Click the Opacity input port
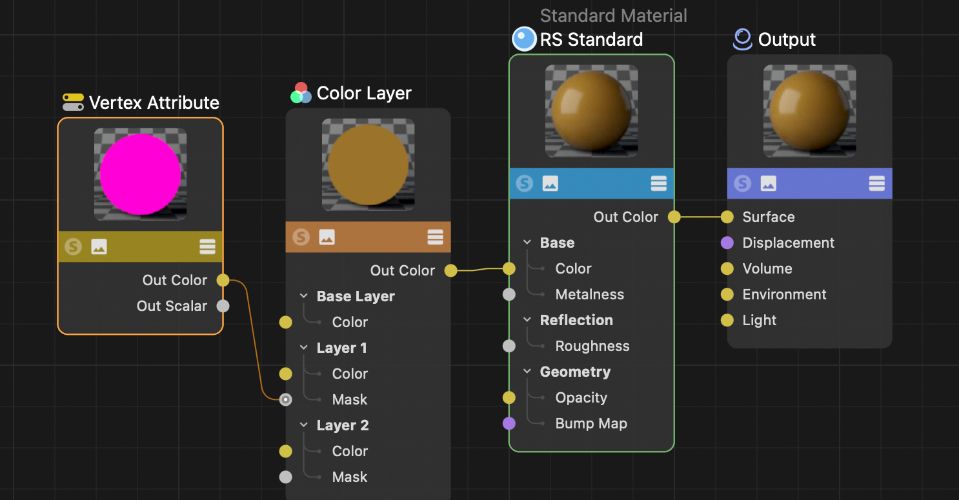The image size is (959, 500). [x=509, y=398]
